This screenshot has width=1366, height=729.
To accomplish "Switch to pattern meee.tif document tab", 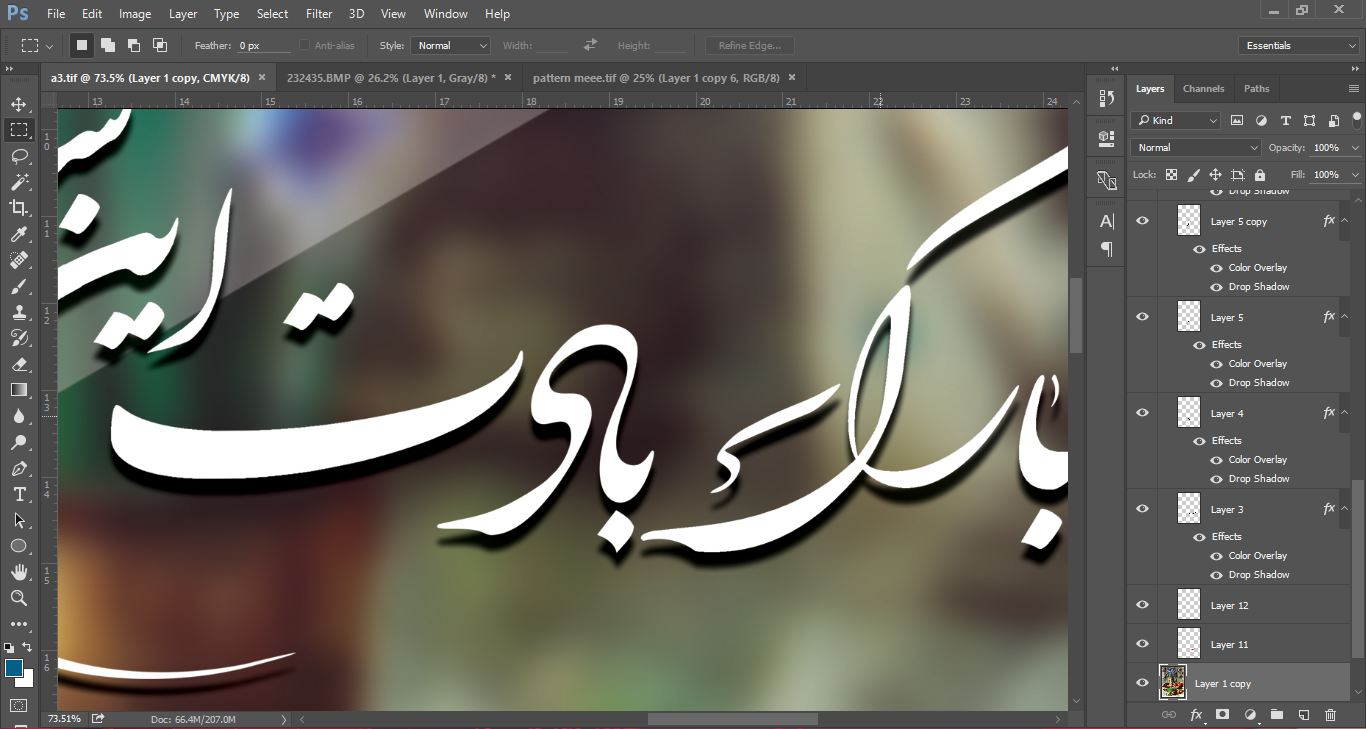I will click(x=656, y=77).
